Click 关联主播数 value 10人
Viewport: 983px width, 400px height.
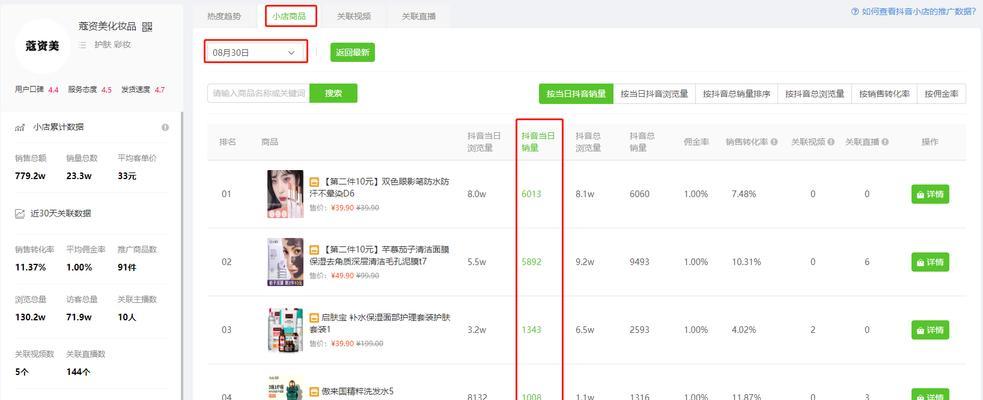(x=127, y=317)
